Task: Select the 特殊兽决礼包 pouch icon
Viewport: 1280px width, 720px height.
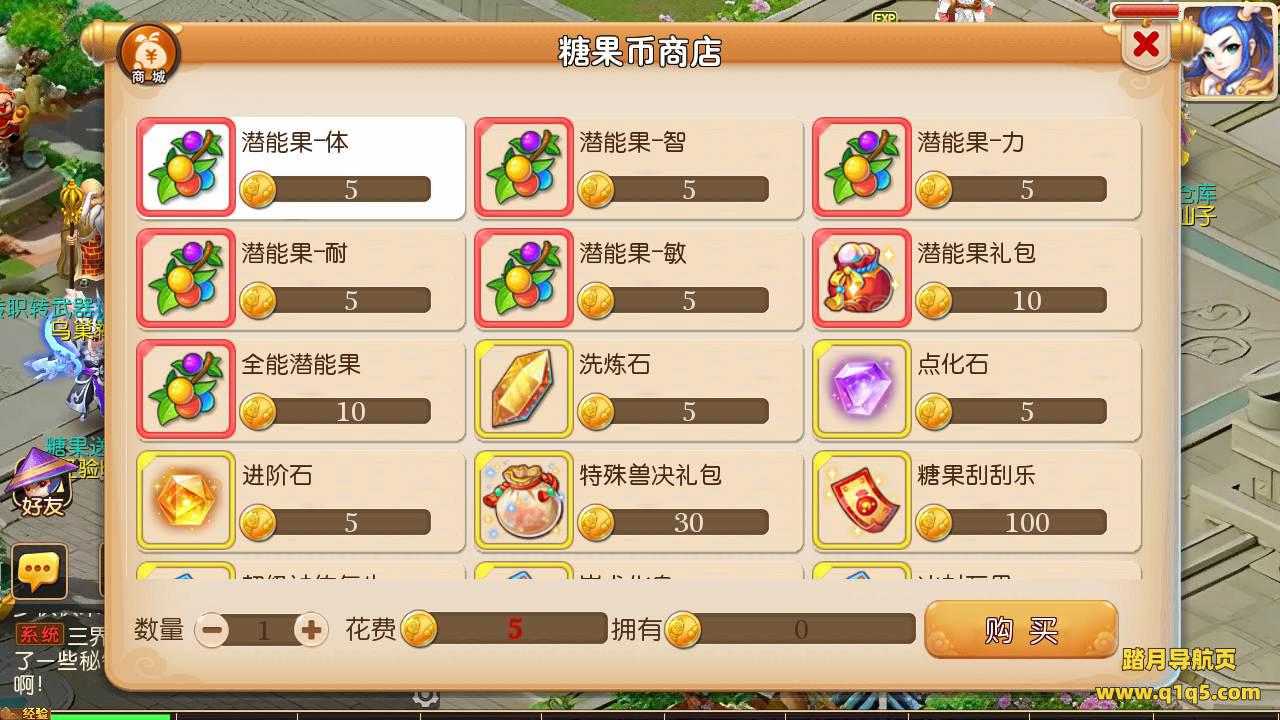Action: (x=524, y=500)
